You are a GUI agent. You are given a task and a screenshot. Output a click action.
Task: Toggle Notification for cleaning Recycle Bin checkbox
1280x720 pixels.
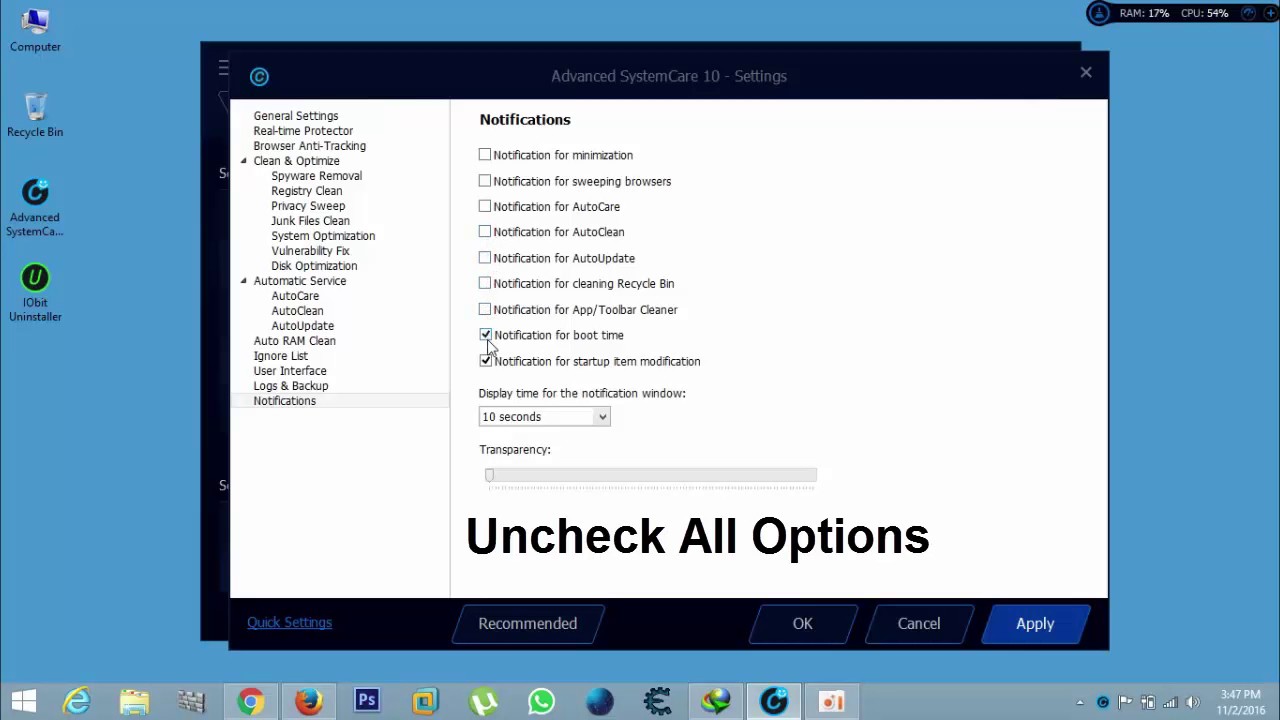click(485, 283)
